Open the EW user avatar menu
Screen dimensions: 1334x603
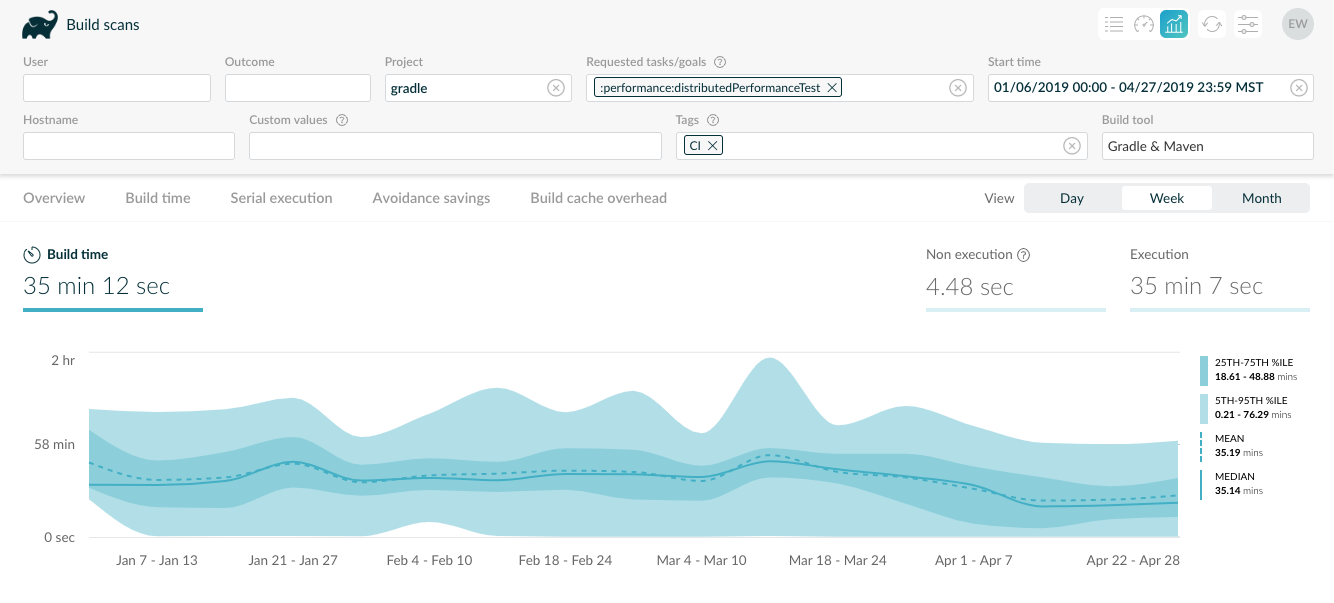click(1297, 24)
